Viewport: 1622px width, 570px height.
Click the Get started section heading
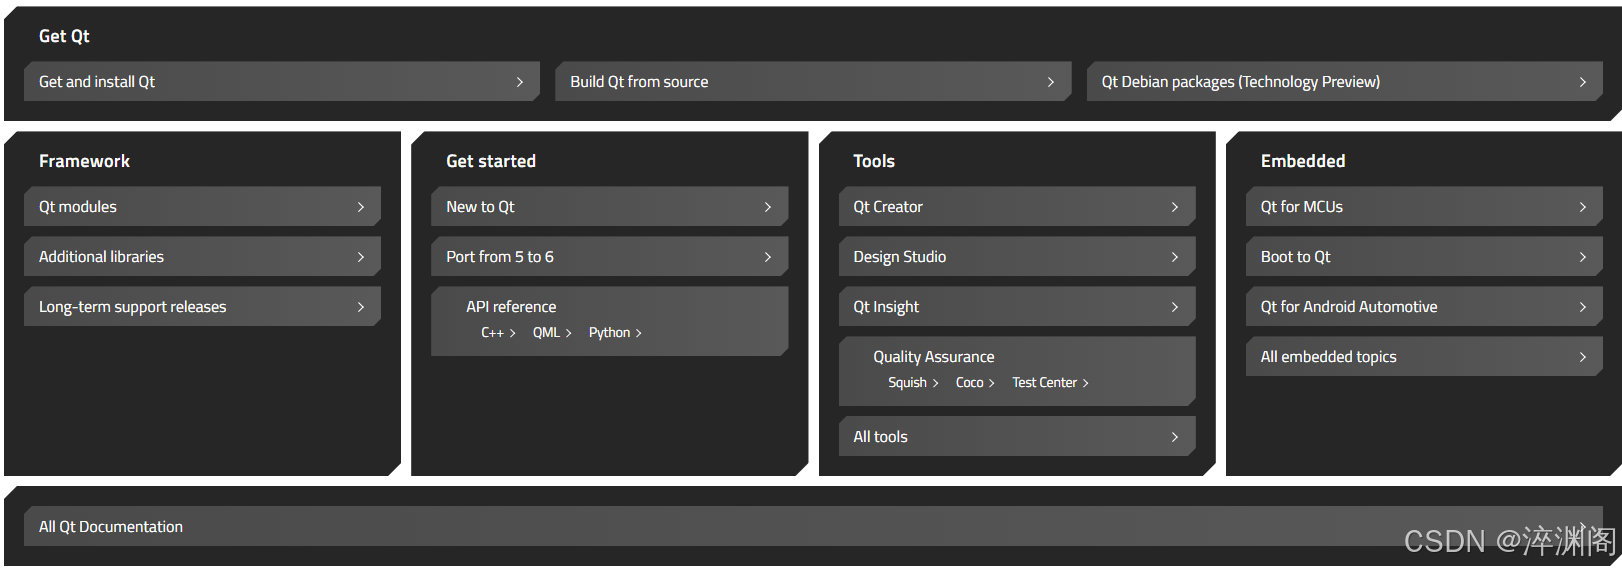(491, 161)
